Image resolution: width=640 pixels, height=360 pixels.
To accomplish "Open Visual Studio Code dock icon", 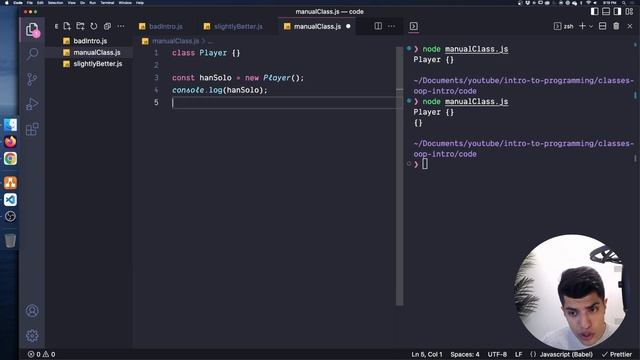I will tap(10, 200).
